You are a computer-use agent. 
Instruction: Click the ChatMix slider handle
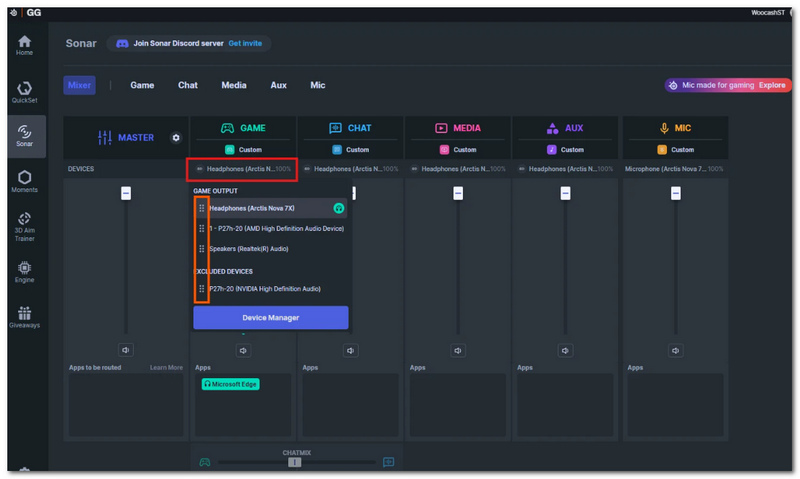pyautogui.click(x=294, y=462)
